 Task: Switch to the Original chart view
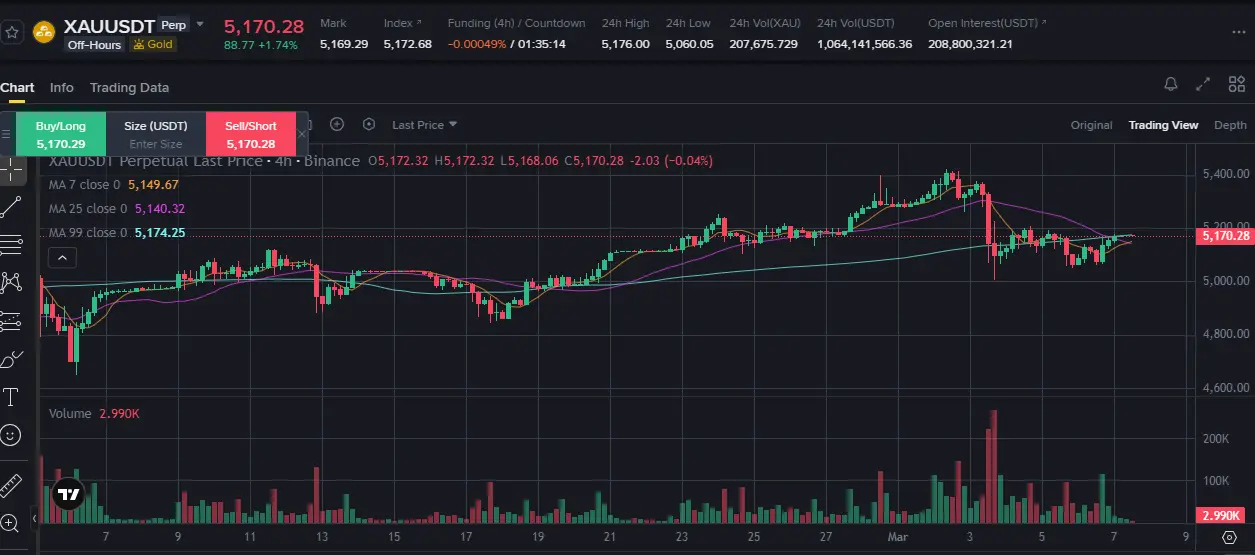click(x=1091, y=125)
